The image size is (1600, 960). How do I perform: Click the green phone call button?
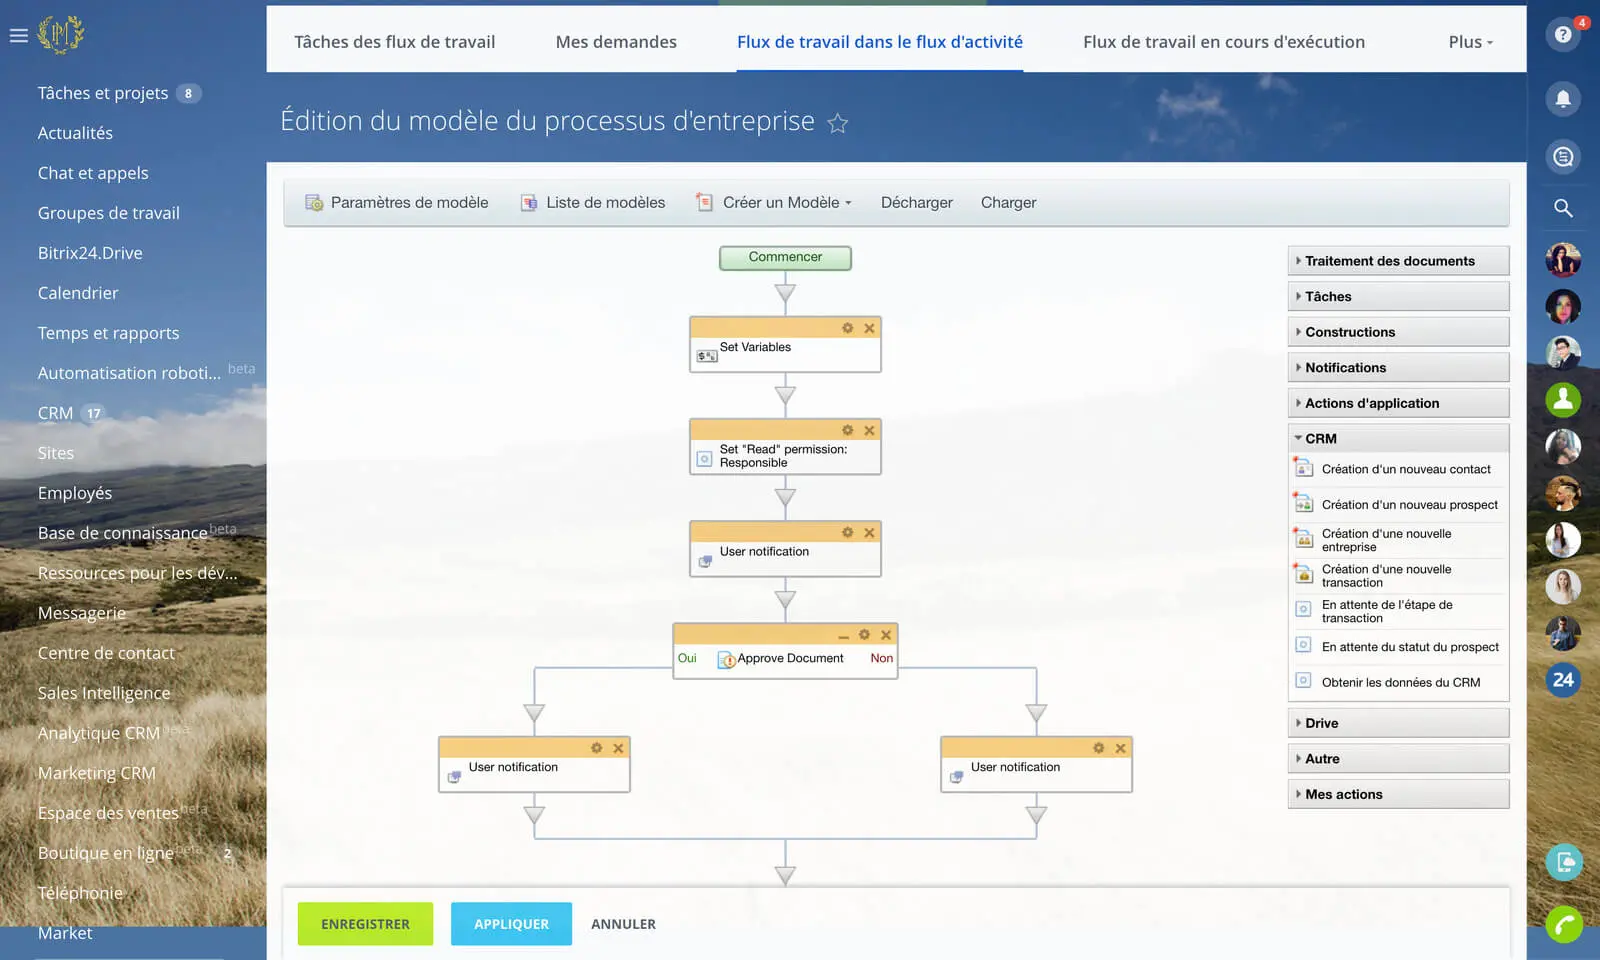(x=1563, y=923)
